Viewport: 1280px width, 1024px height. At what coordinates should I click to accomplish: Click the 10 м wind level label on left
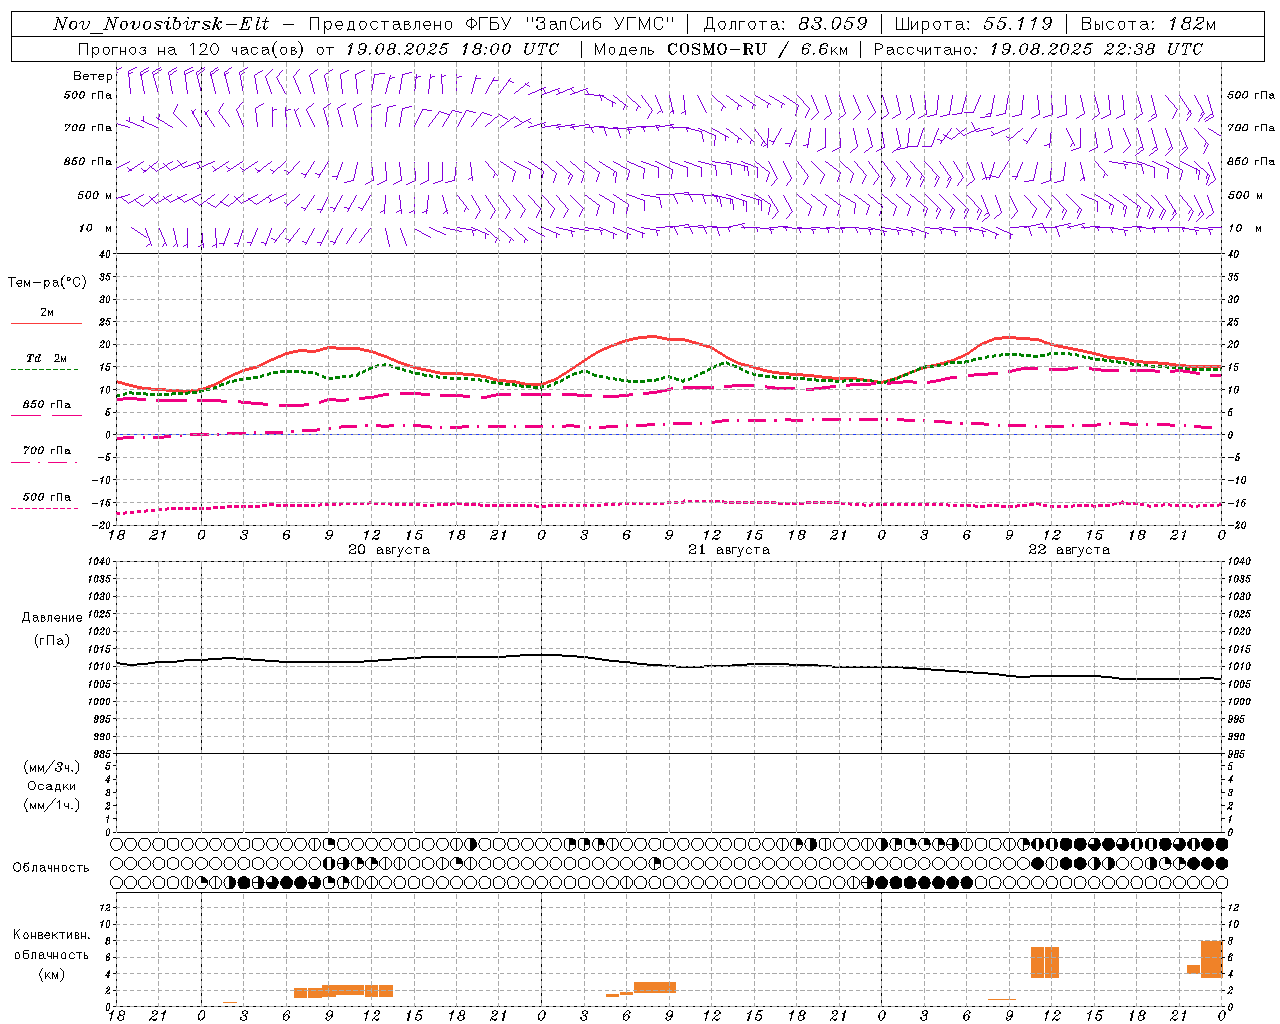(96, 228)
